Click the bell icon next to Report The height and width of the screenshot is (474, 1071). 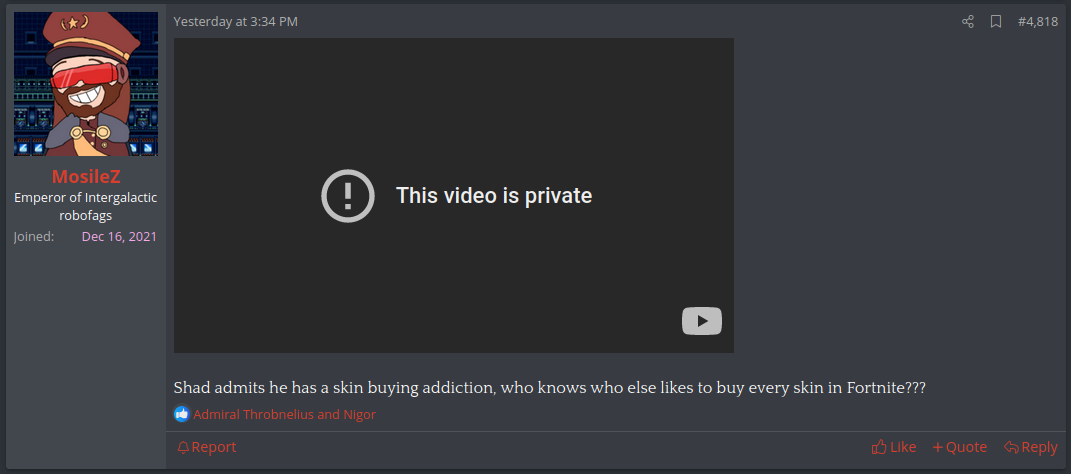(182, 447)
